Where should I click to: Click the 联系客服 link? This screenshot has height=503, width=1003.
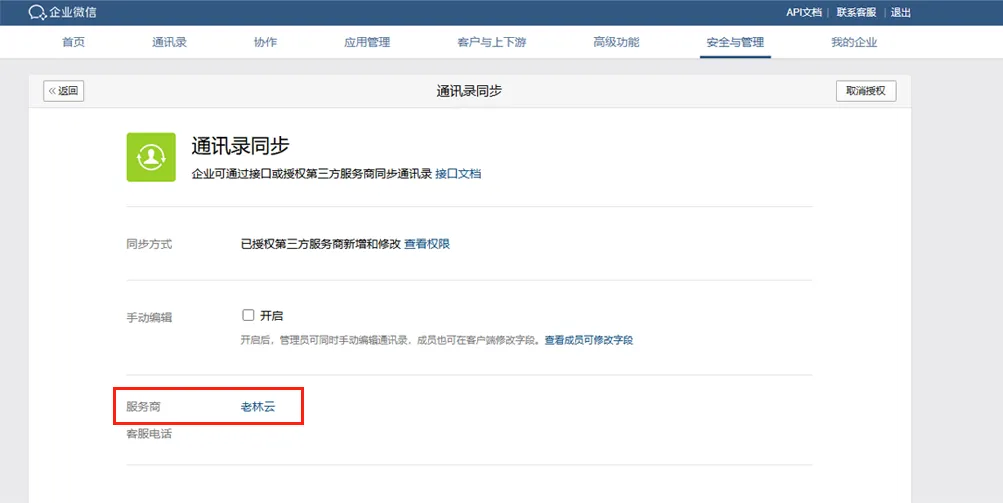[x=857, y=12]
